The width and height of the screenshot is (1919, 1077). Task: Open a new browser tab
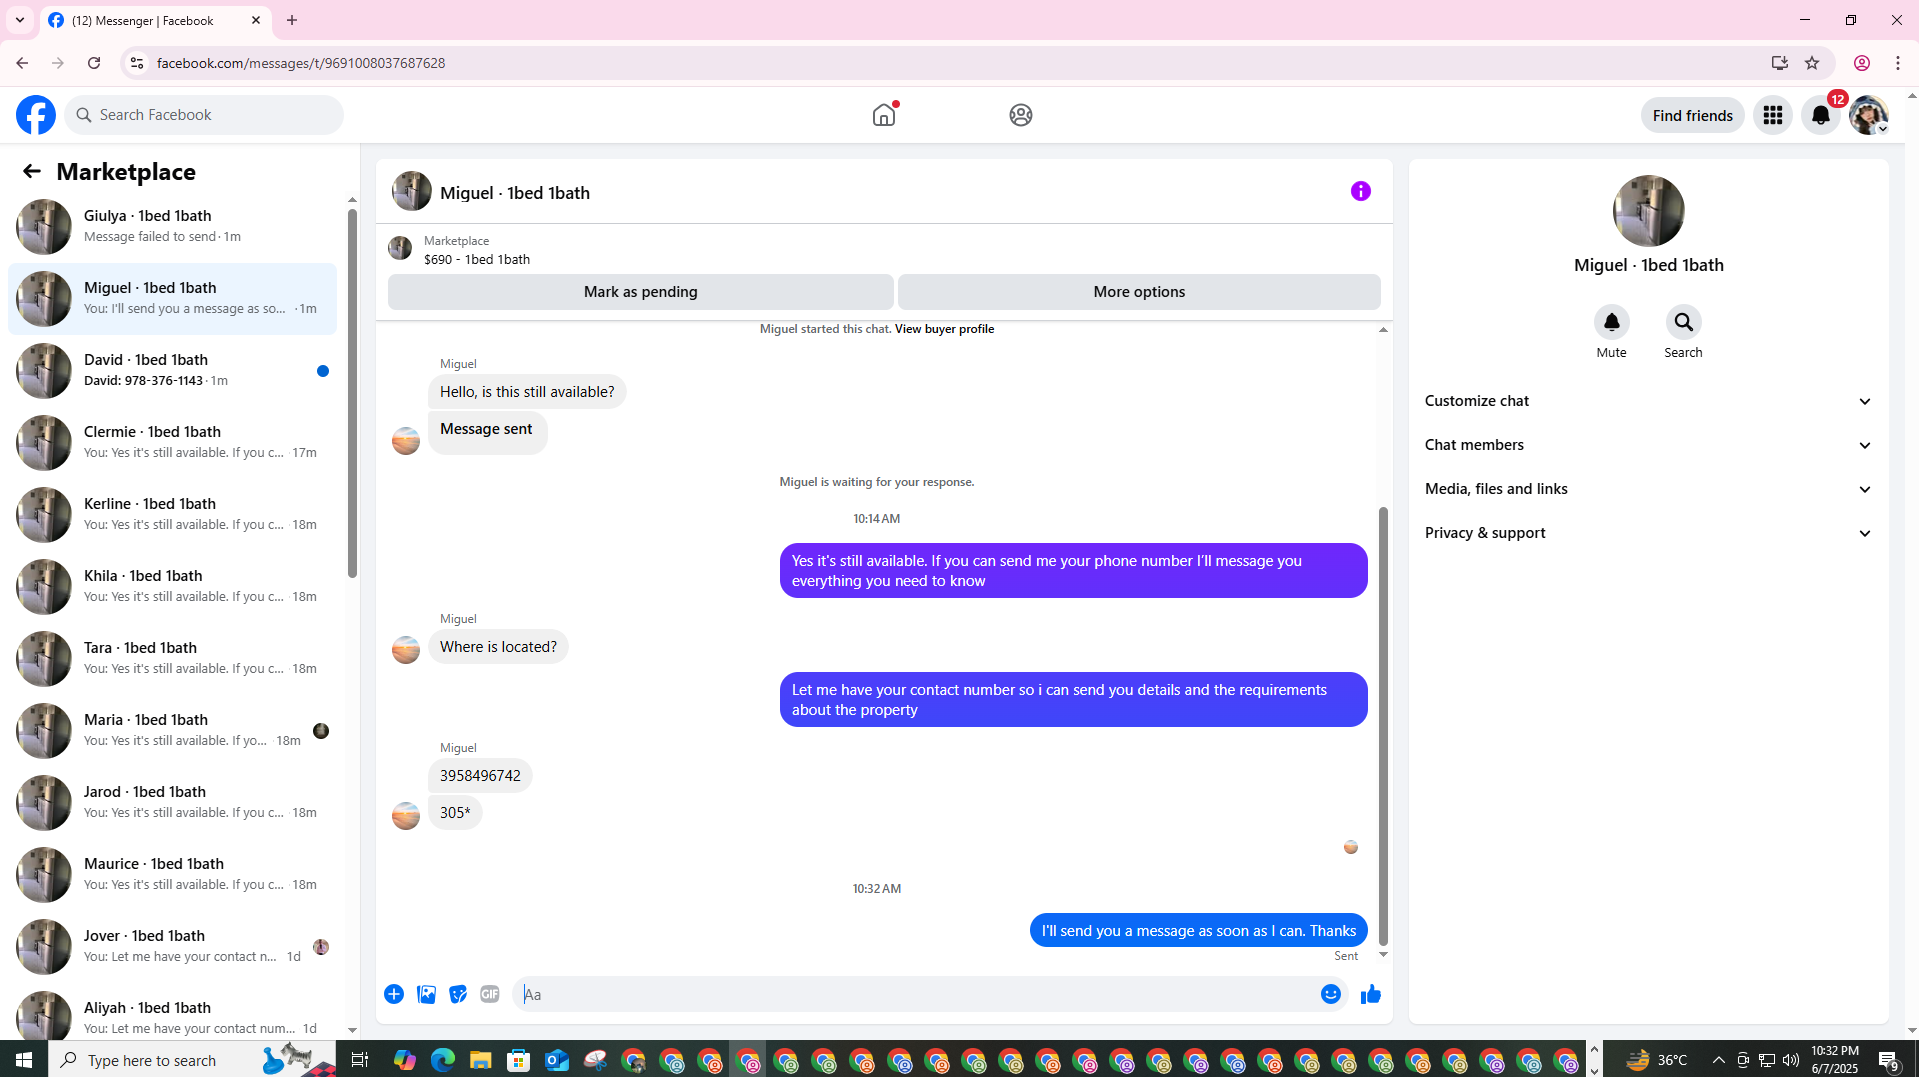point(292,20)
